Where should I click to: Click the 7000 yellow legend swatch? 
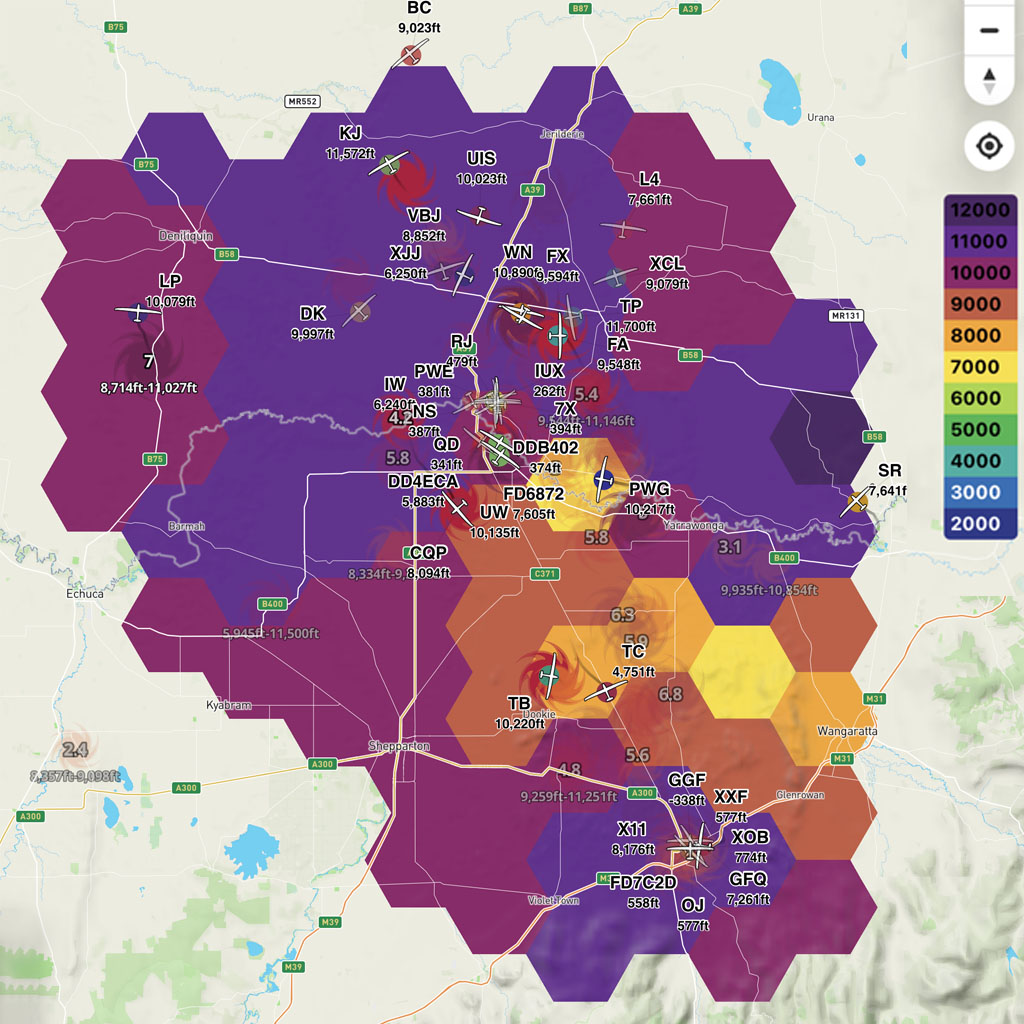click(979, 367)
